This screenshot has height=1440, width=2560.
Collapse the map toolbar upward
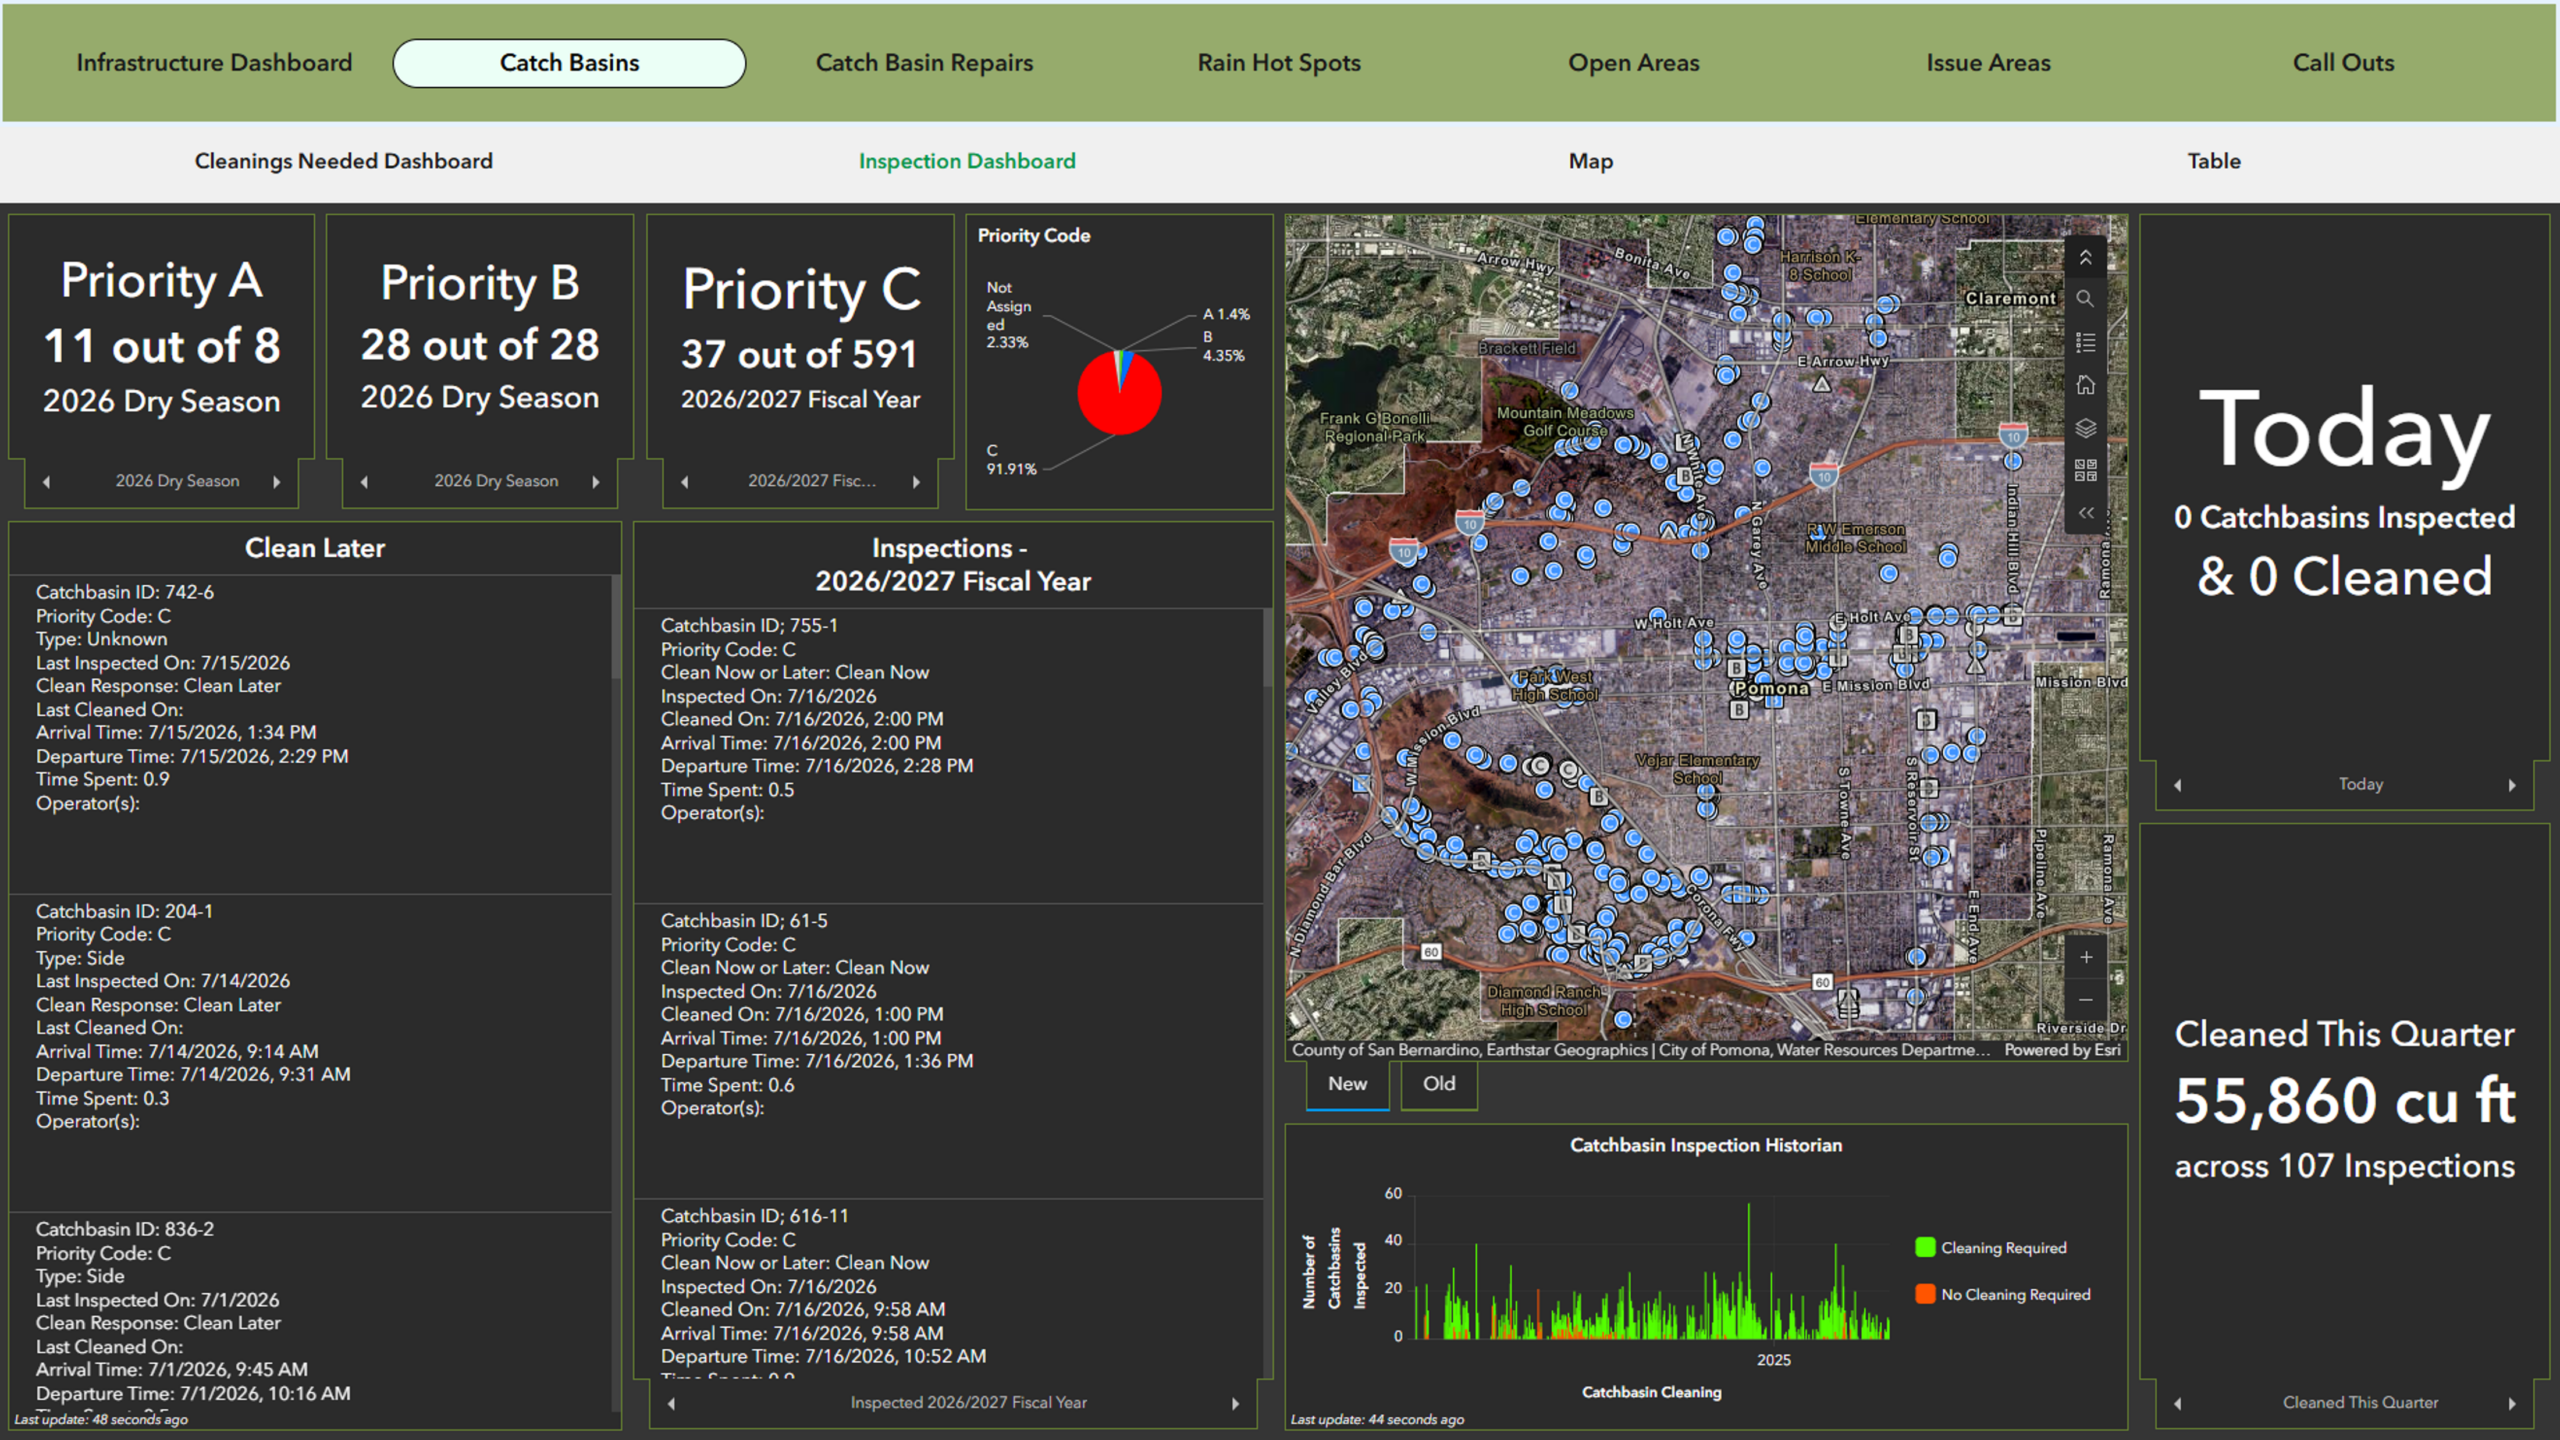2085,257
